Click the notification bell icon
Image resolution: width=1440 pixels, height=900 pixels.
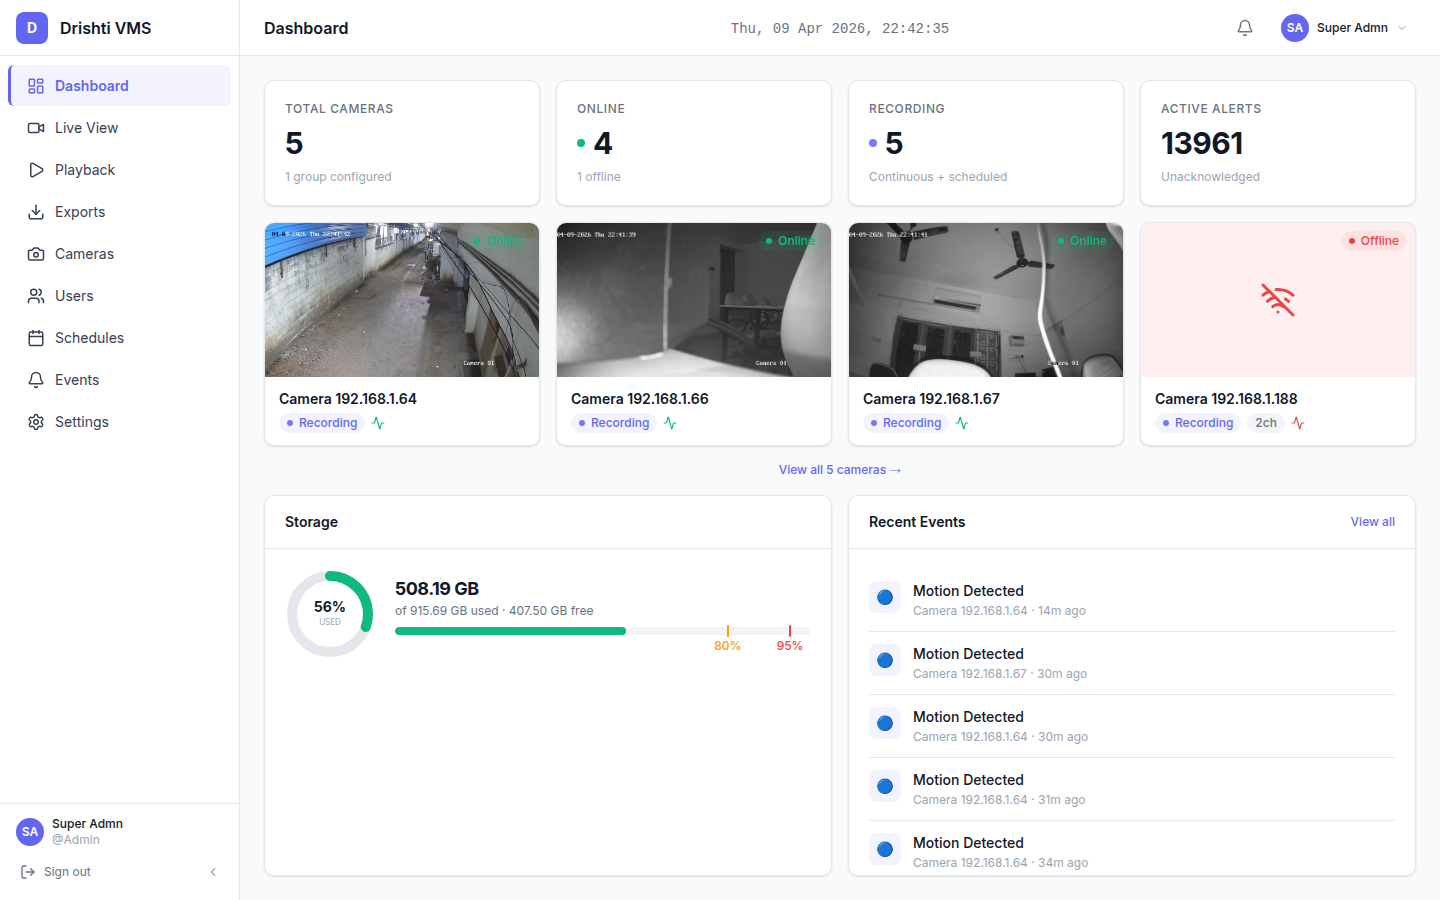pyautogui.click(x=1244, y=28)
